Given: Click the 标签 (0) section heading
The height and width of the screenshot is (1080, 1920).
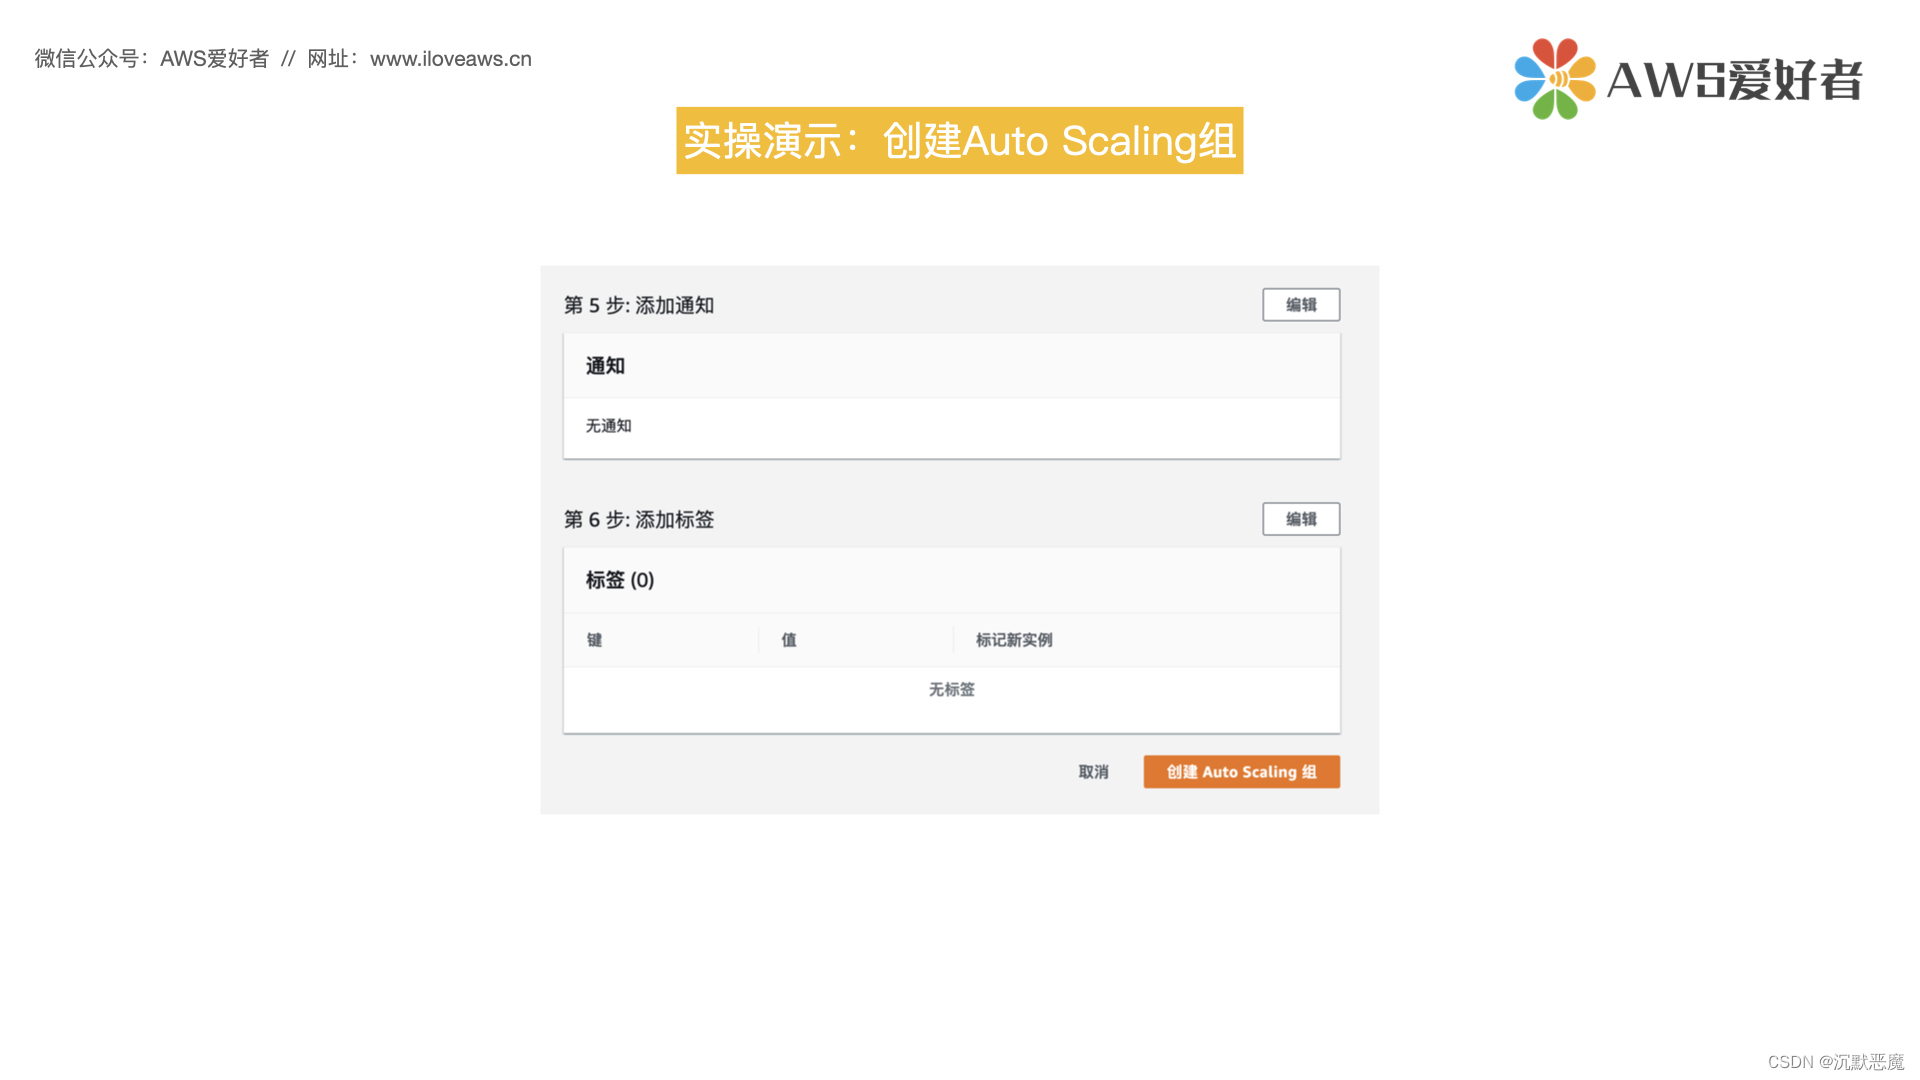Looking at the screenshot, I should pyautogui.click(x=620, y=580).
